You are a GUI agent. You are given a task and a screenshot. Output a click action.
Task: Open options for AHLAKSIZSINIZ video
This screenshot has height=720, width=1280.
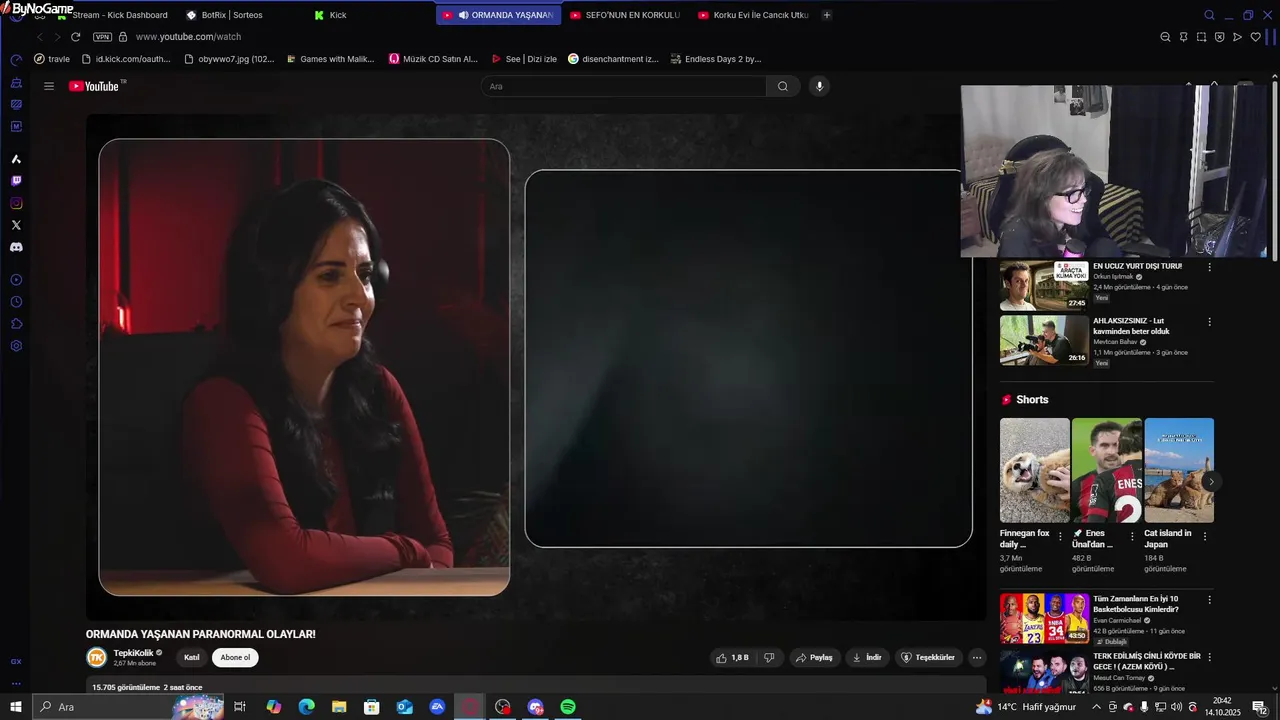1209,322
